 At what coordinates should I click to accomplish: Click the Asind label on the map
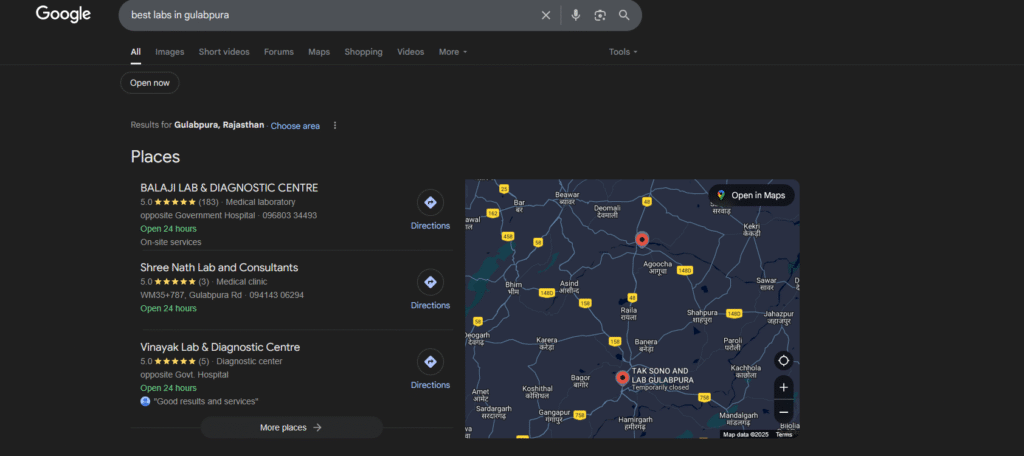click(x=569, y=287)
